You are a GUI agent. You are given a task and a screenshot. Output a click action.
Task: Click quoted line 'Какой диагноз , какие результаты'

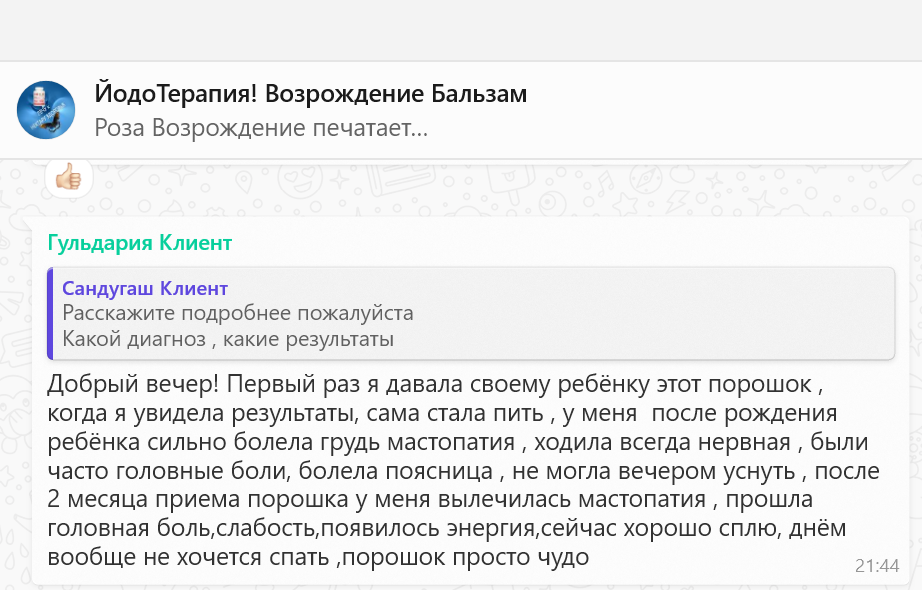pos(228,339)
